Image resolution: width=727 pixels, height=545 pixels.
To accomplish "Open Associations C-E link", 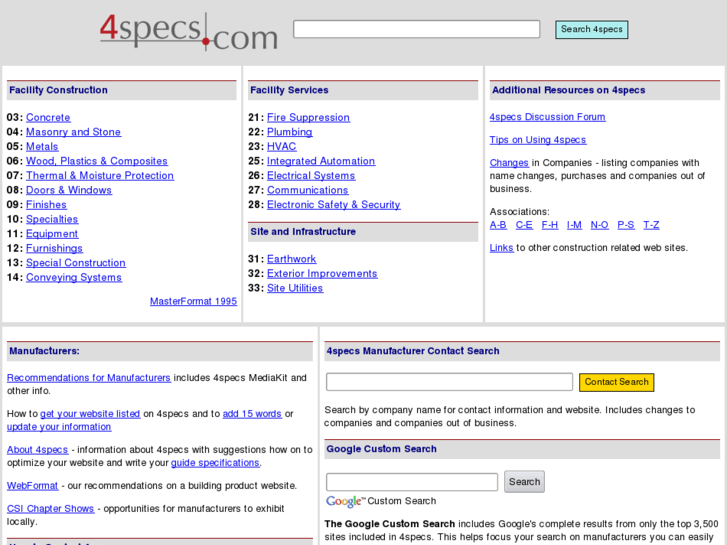I will 524,225.
